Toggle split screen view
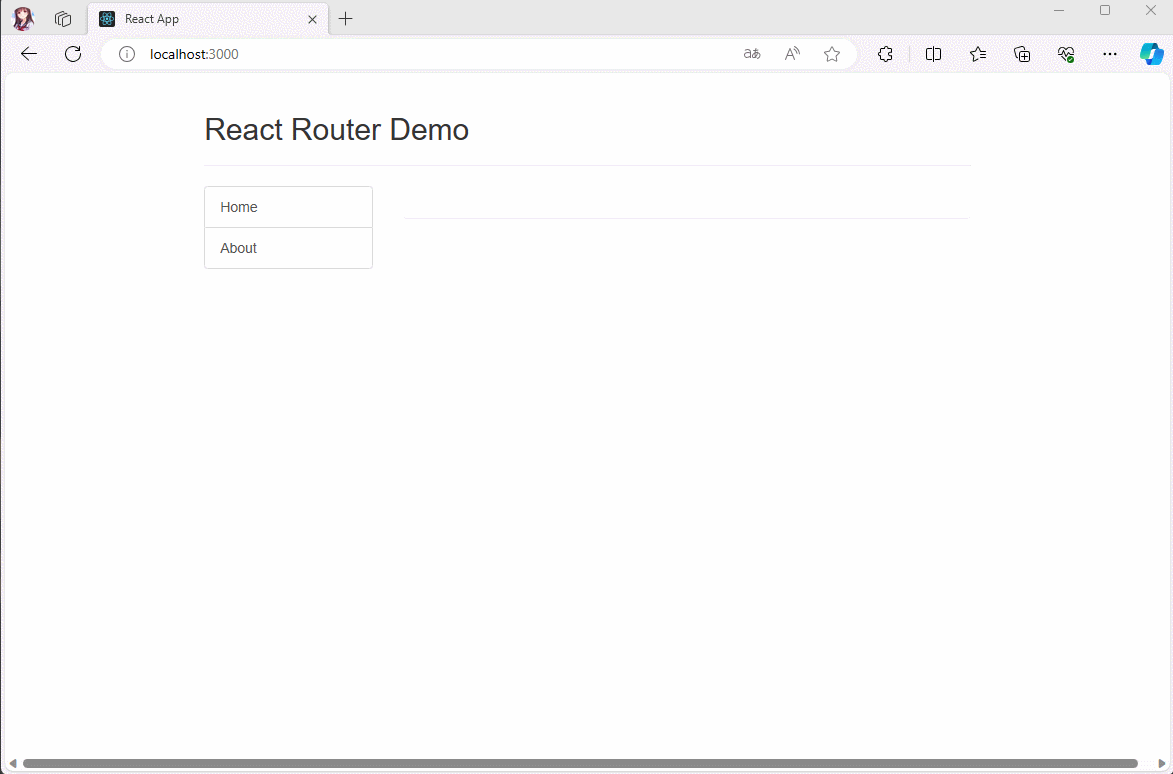 point(934,54)
